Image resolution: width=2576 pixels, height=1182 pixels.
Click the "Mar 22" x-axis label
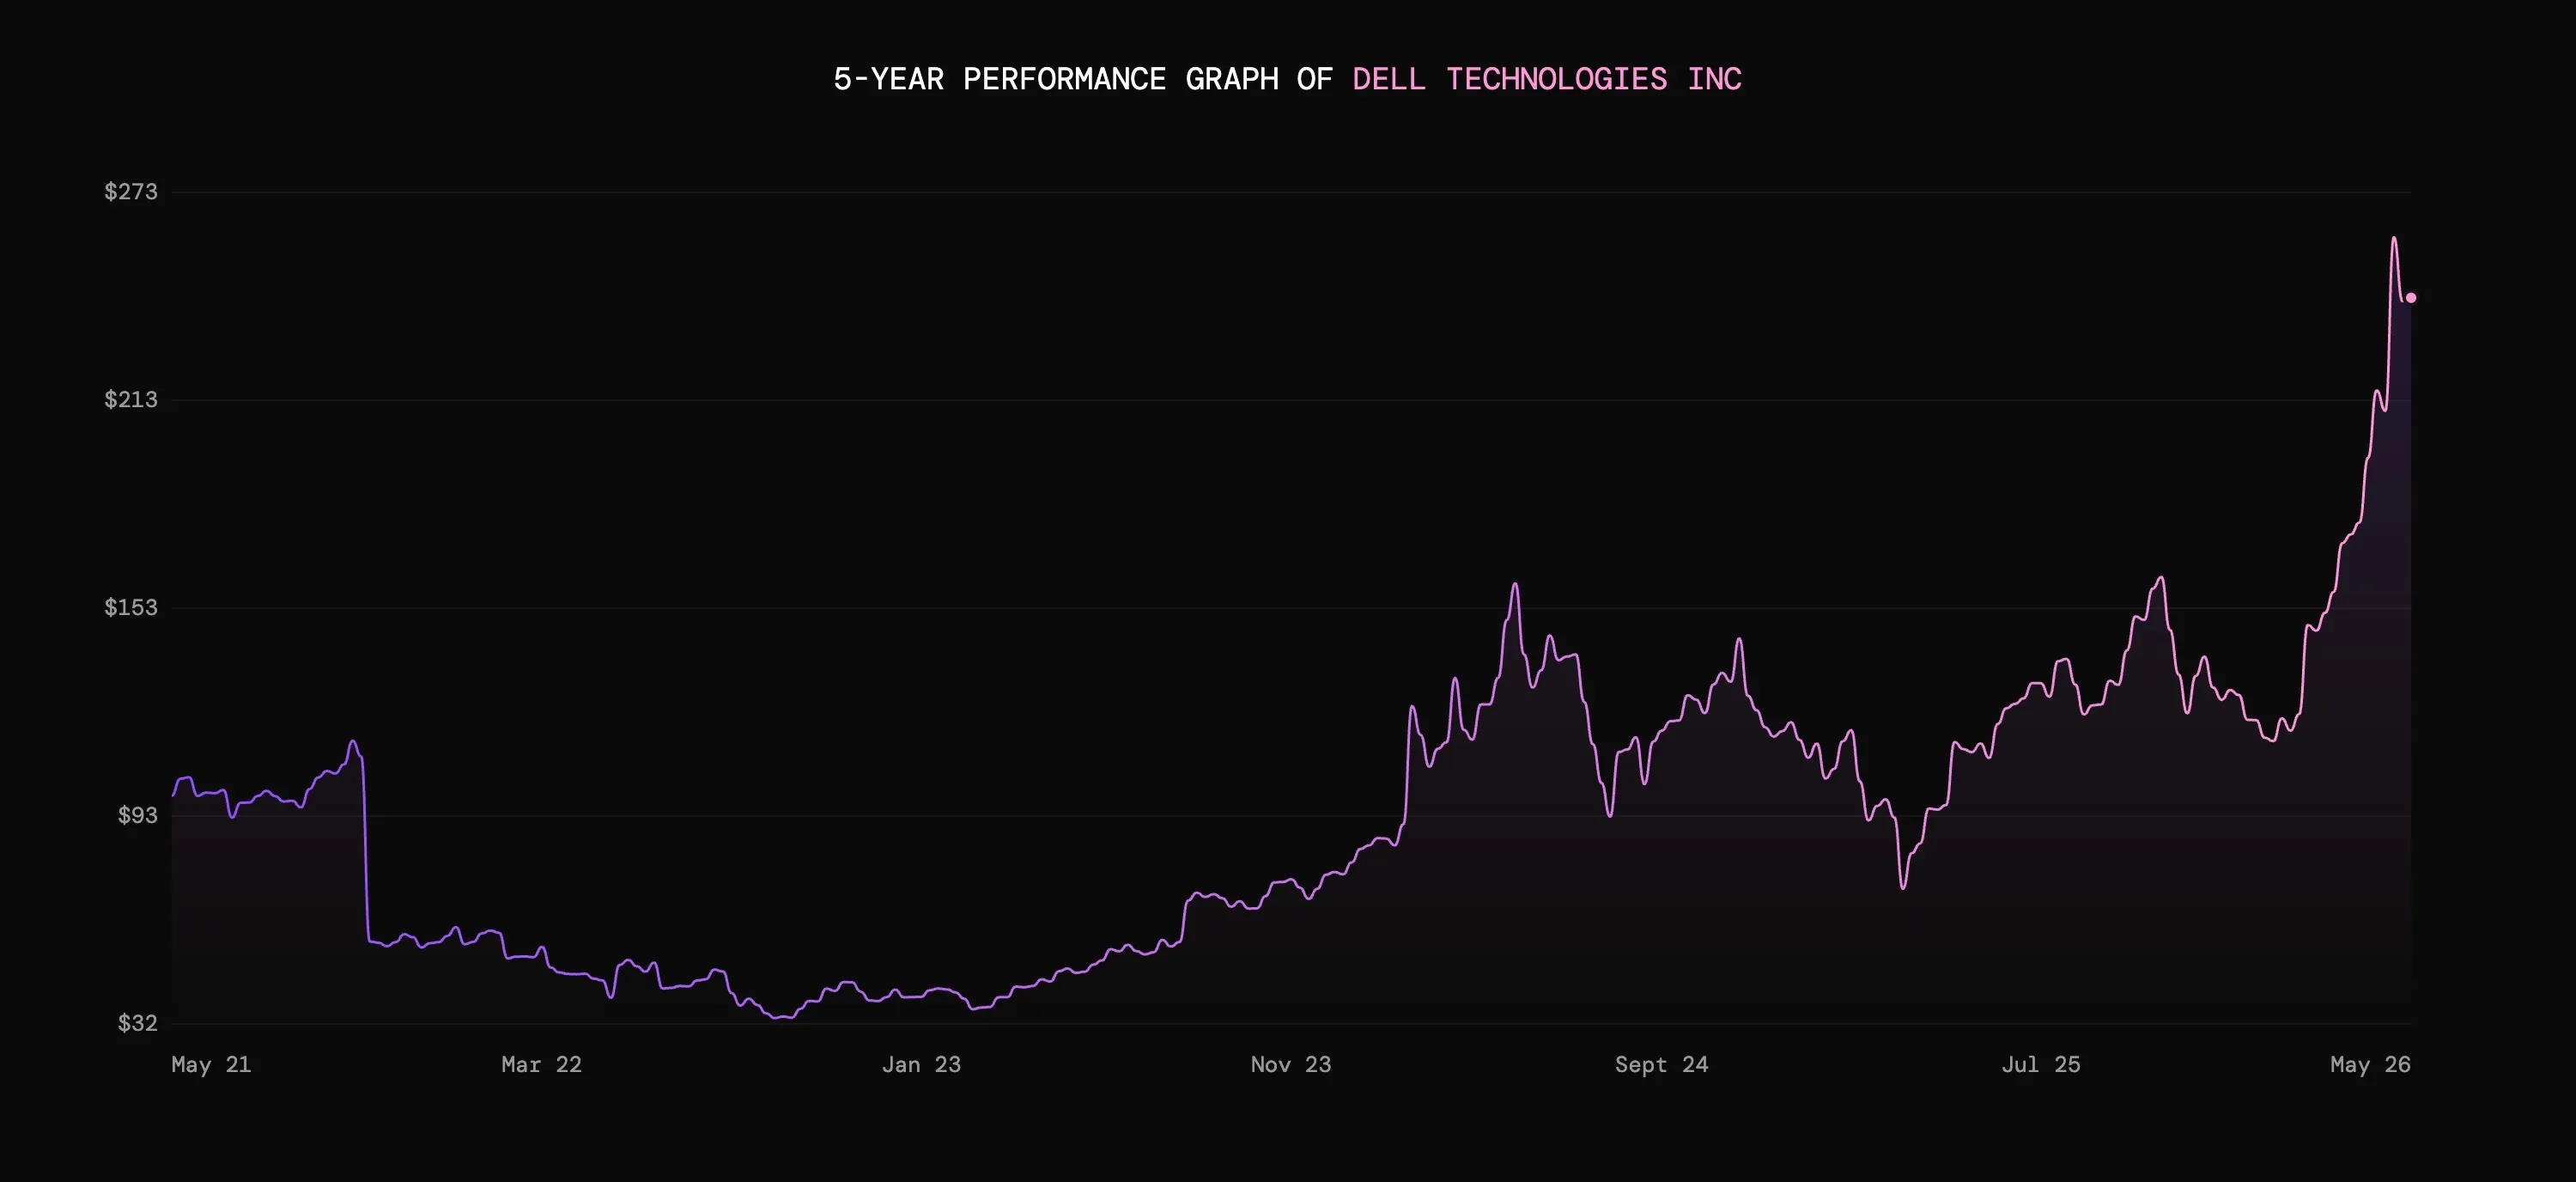point(541,1064)
